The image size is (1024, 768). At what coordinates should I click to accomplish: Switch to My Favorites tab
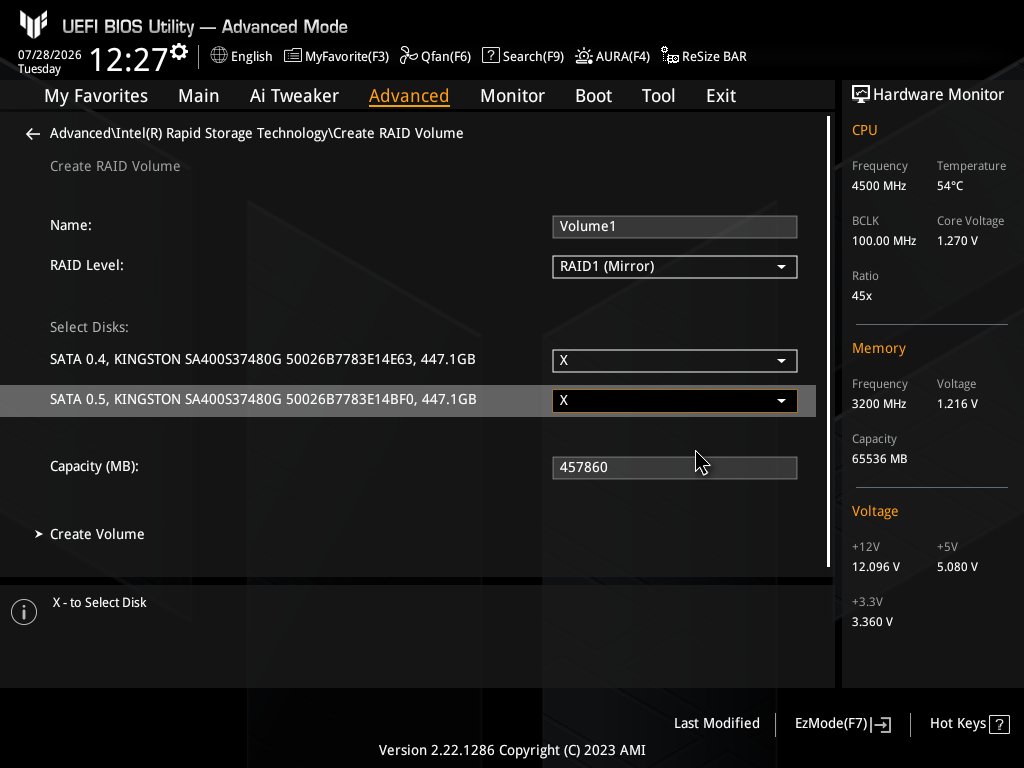coord(96,96)
